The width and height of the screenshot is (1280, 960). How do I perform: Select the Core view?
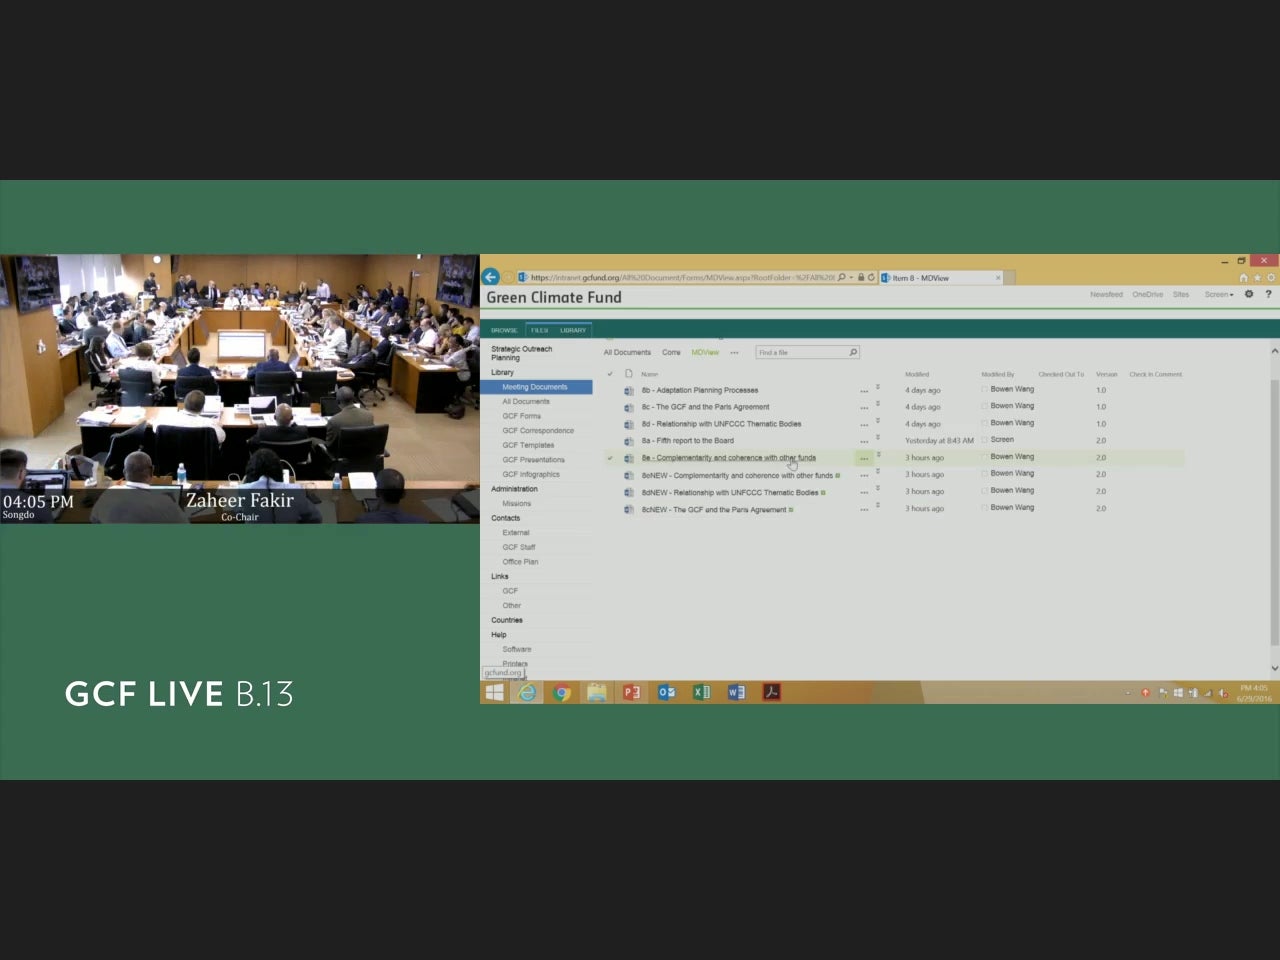(671, 352)
